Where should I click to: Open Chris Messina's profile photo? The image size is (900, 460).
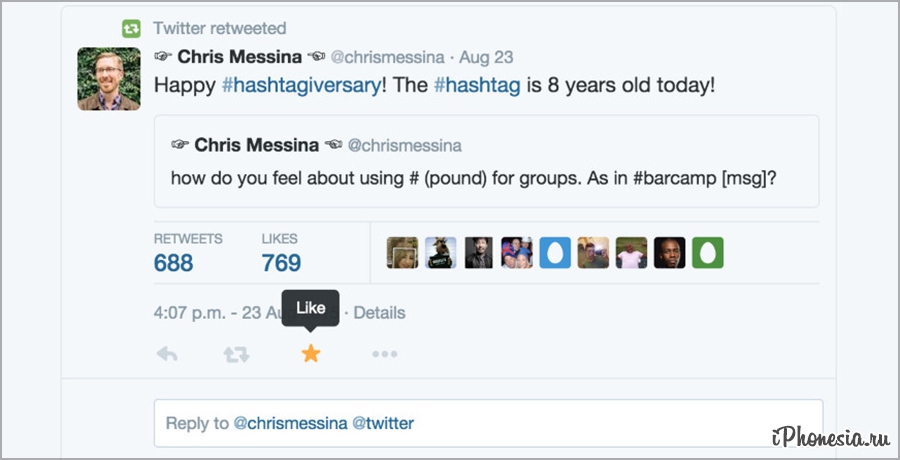[109, 78]
